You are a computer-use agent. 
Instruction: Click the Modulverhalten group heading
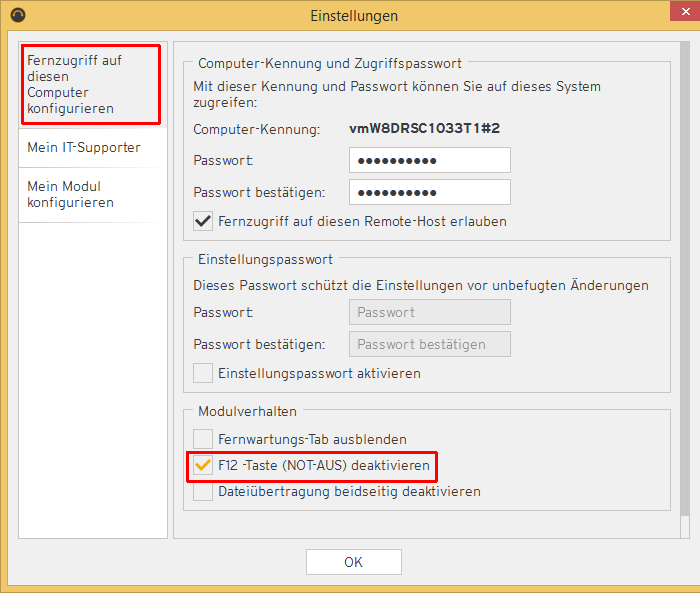247,411
